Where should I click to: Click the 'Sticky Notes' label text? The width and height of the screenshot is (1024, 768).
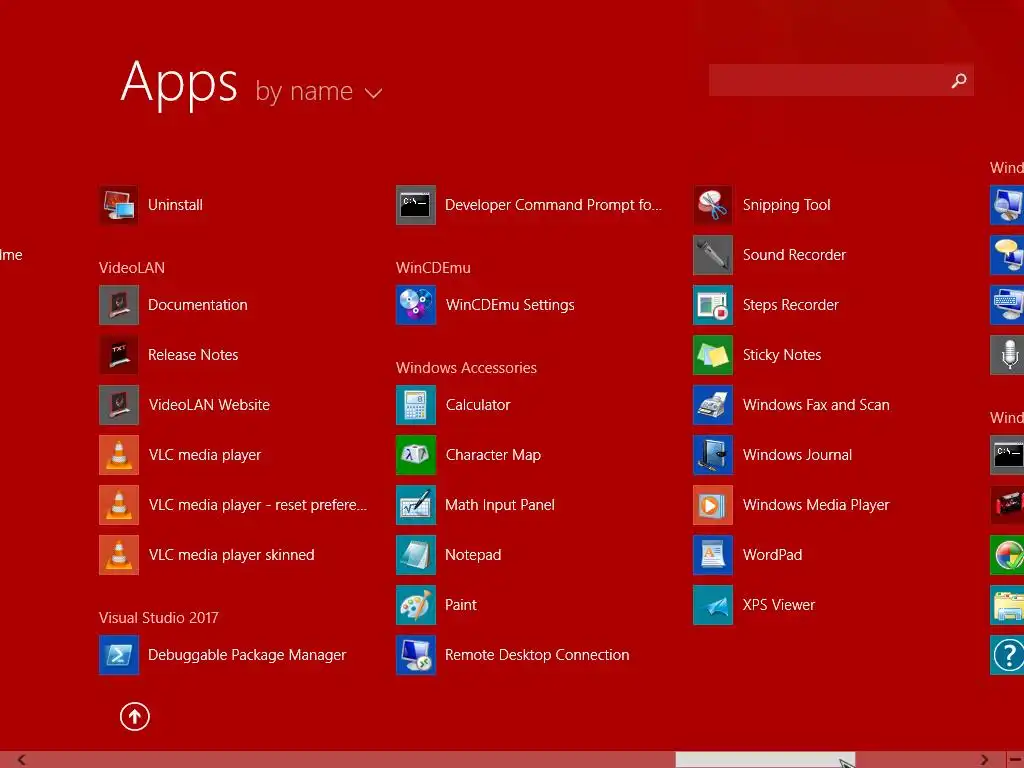[x=782, y=355]
